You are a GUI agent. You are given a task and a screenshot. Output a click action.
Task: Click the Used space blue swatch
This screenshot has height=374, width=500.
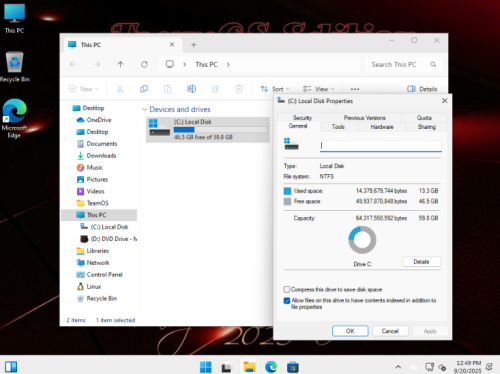pyautogui.click(x=287, y=191)
